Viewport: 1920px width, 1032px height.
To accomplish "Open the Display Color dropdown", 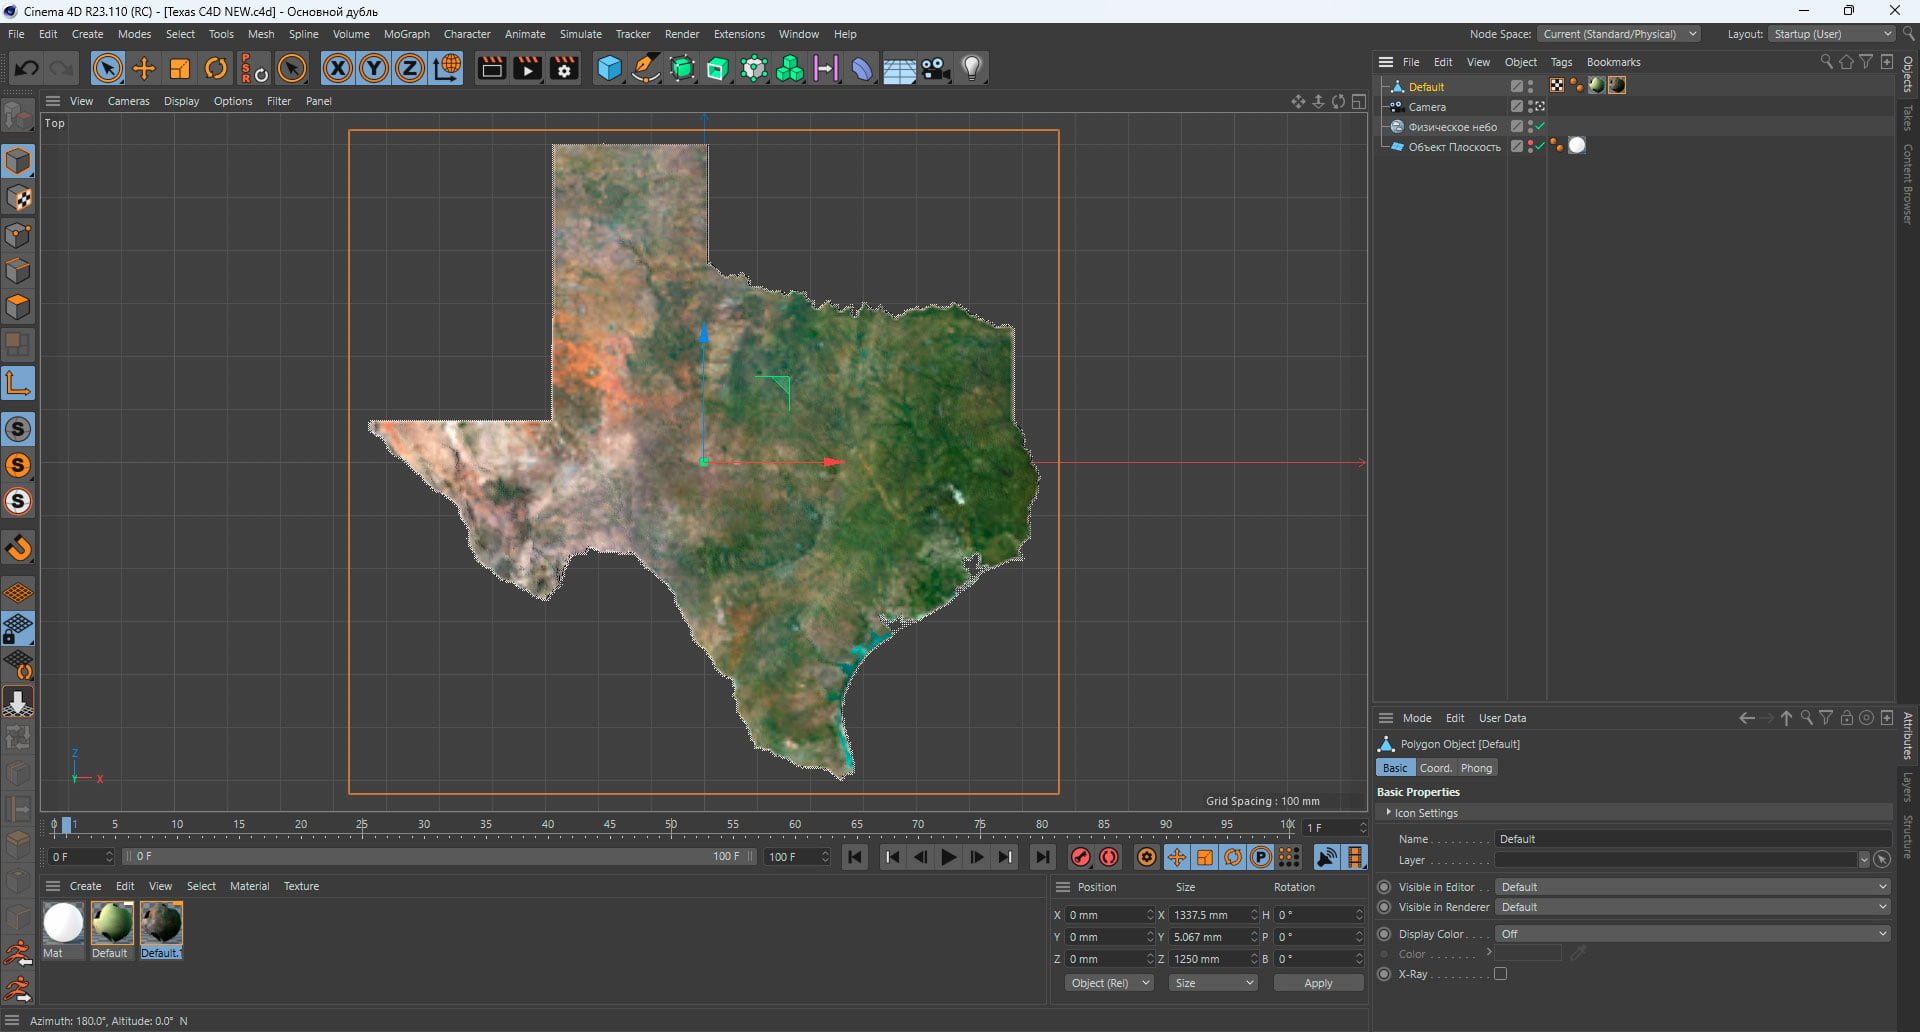I will click(x=1693, y=934).
